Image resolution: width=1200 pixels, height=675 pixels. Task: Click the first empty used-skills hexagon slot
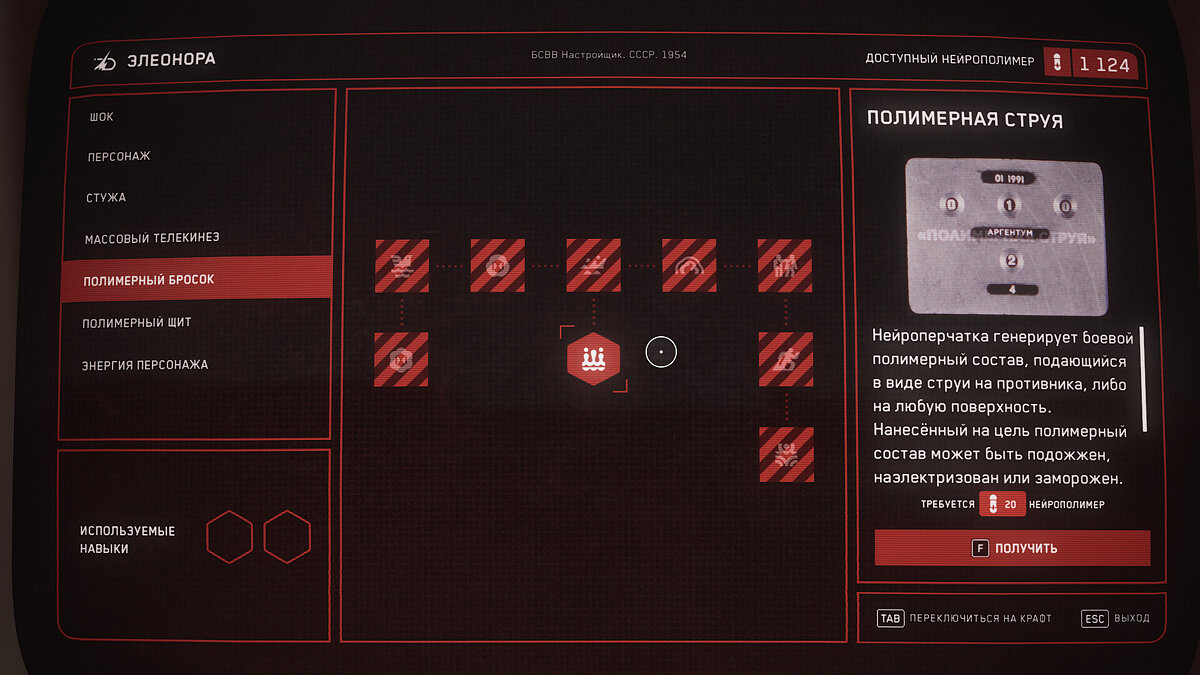point(230,536)
